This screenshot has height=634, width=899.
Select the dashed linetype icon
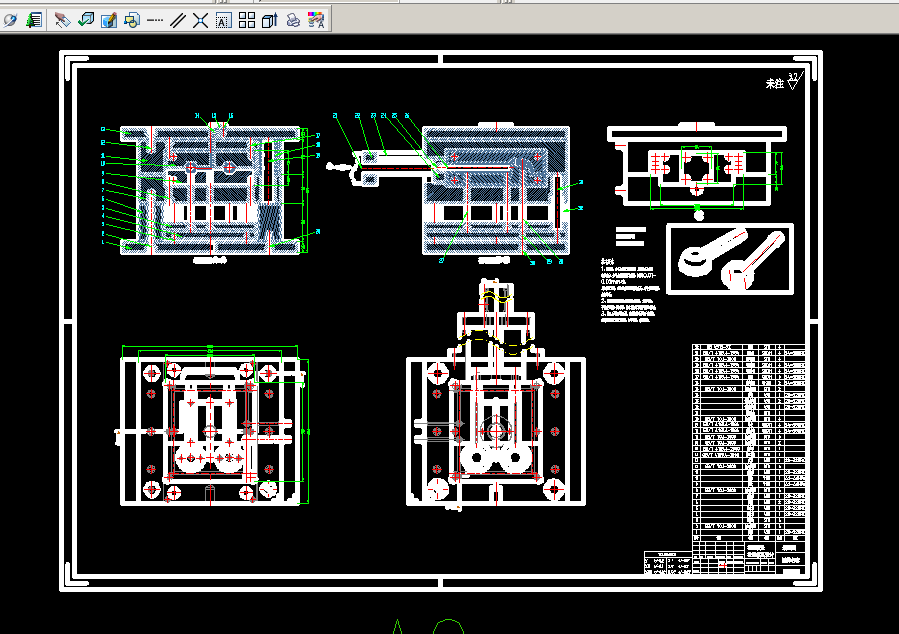[155, 21]
